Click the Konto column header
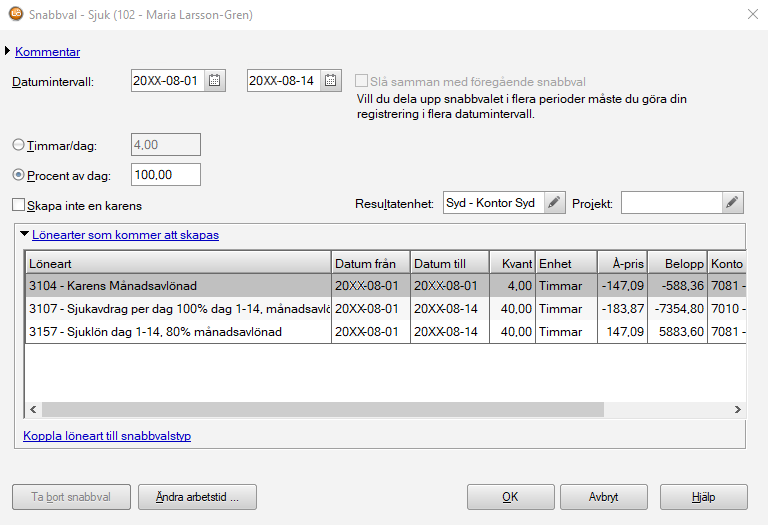 727,263
